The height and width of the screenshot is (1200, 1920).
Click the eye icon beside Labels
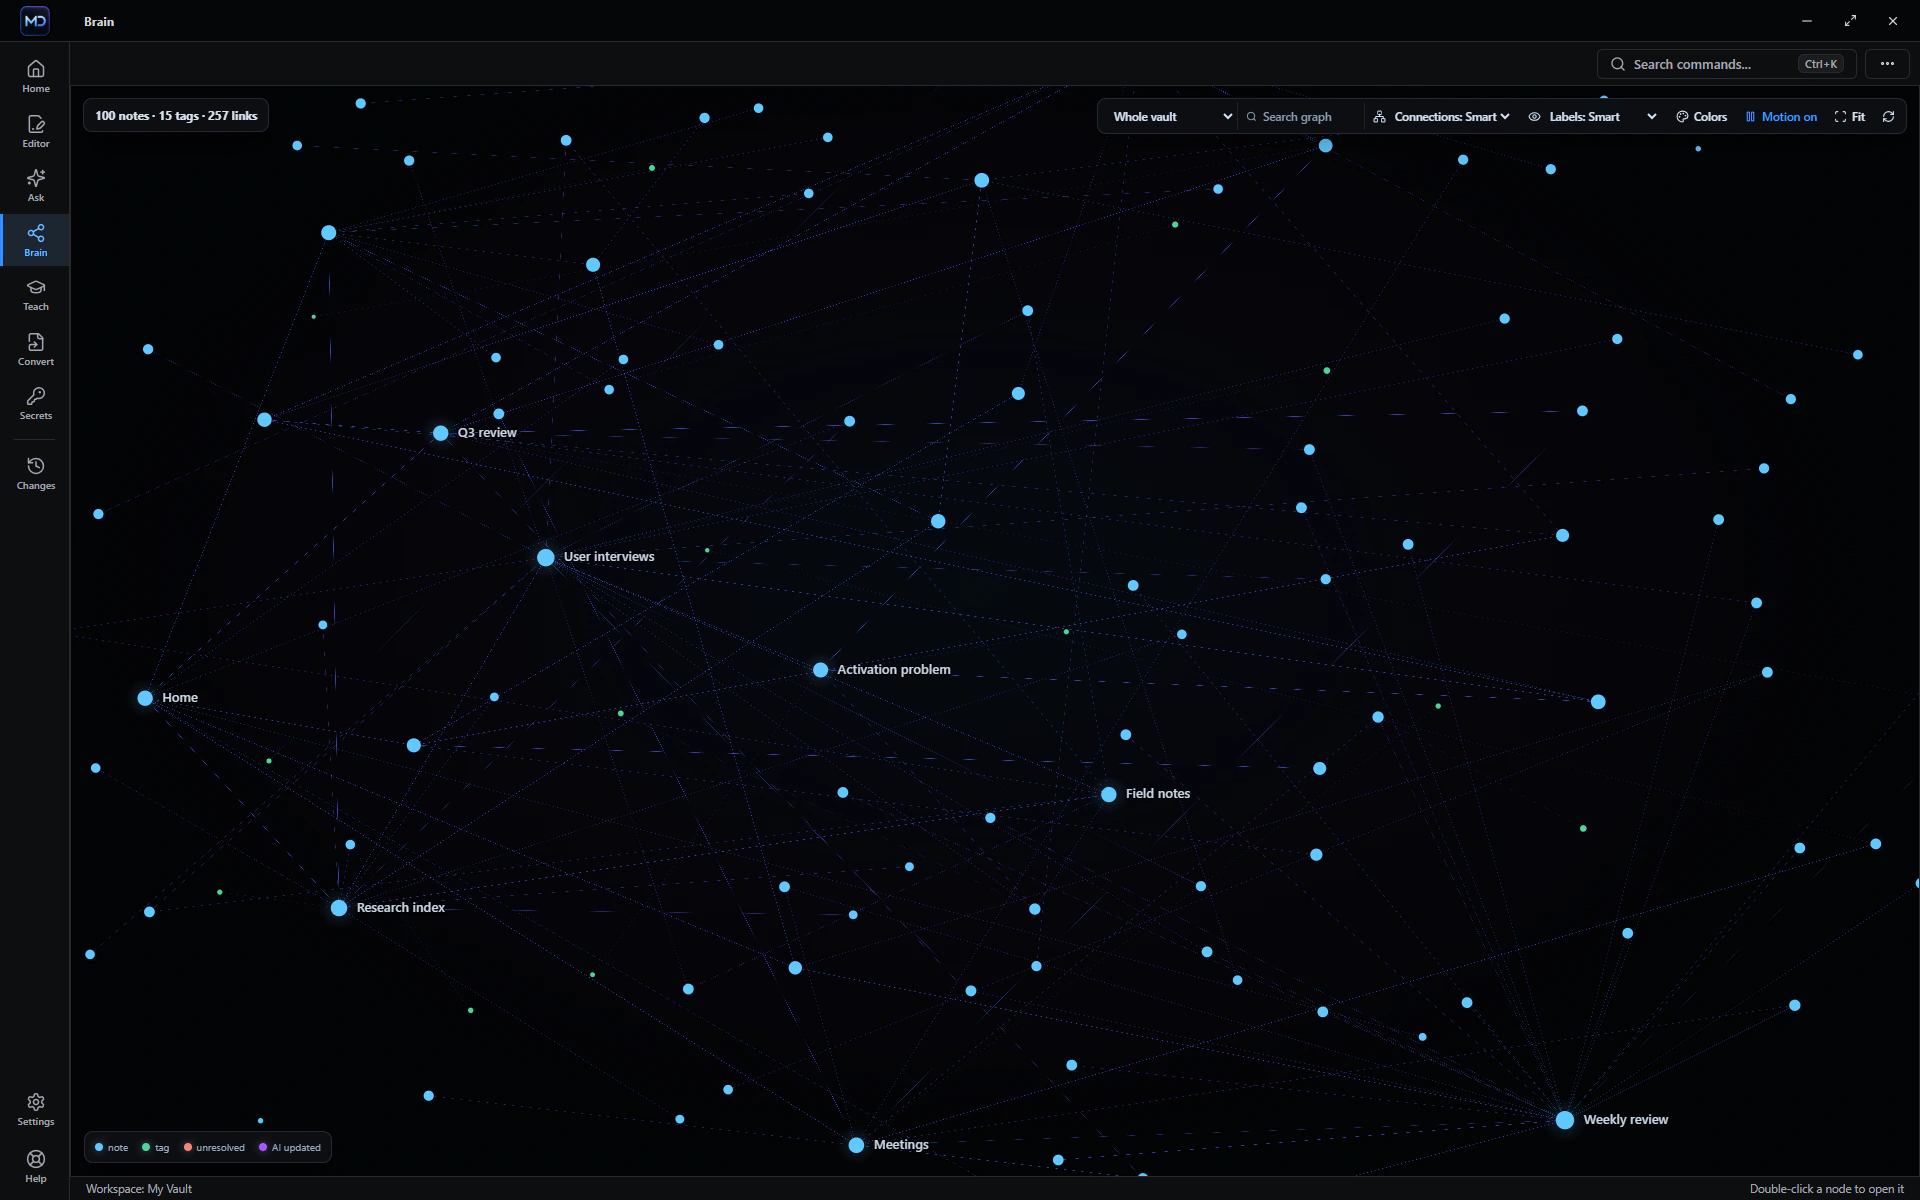(x=1534, y=117)
